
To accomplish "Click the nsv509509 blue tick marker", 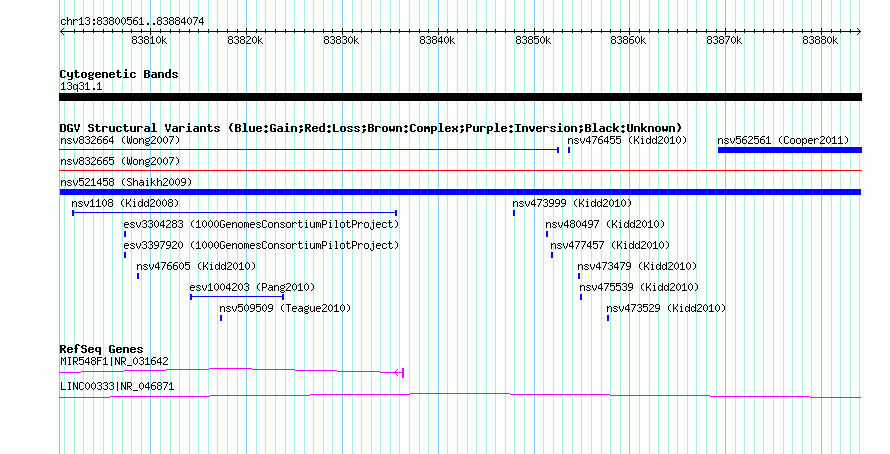I will [221, 318].
